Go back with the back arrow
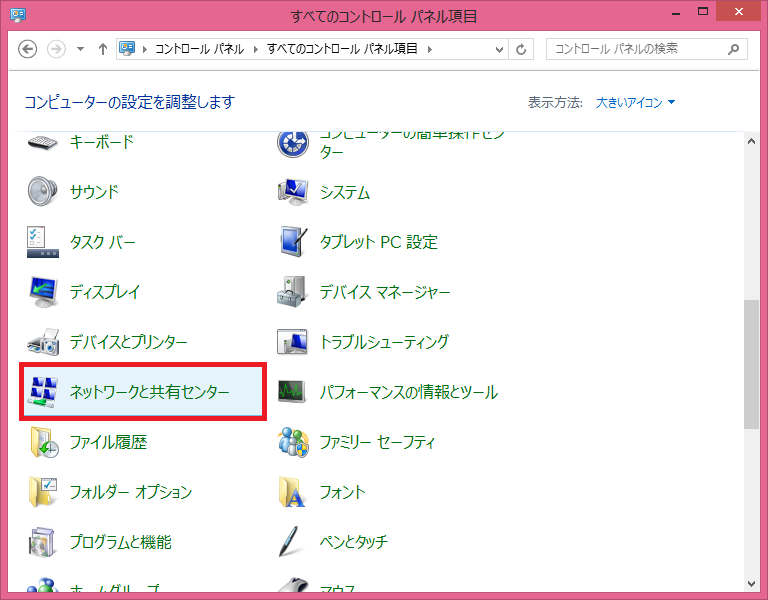Image resolution: width=768 pixels, height=600 pixels. click(27, 49)
